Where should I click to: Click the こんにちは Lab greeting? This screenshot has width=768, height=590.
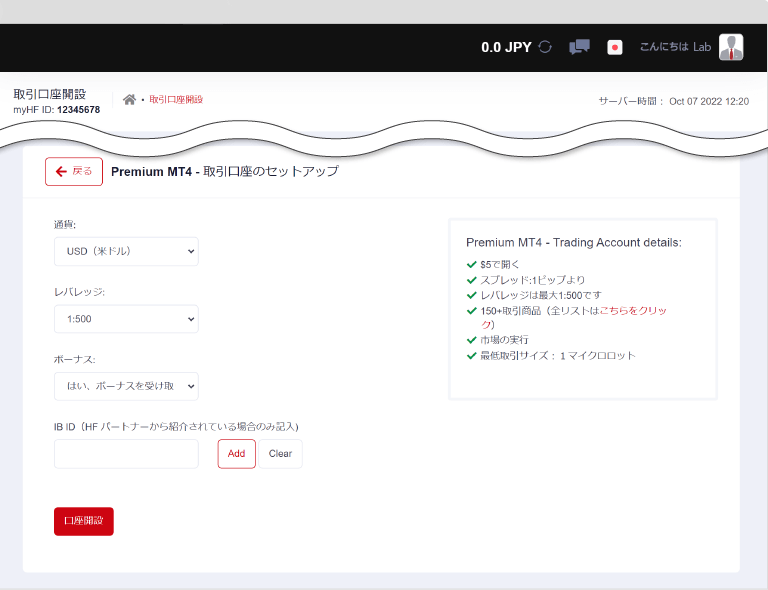coord(675,47)
